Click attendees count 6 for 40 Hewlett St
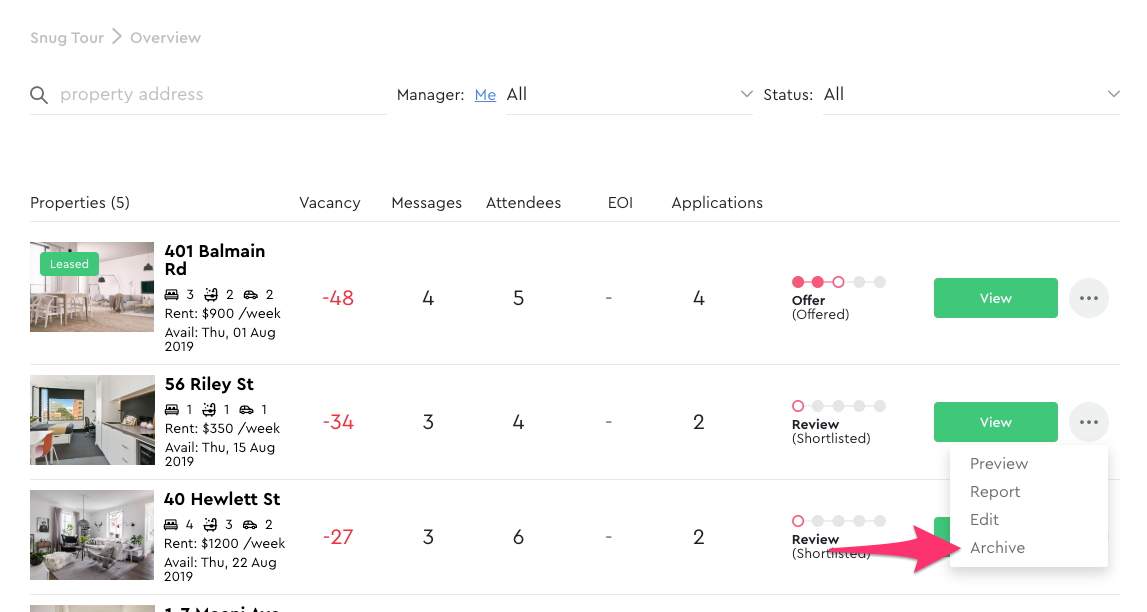Image resolution: width=1147 pixels, height=612 pixels. pos(518,537)
